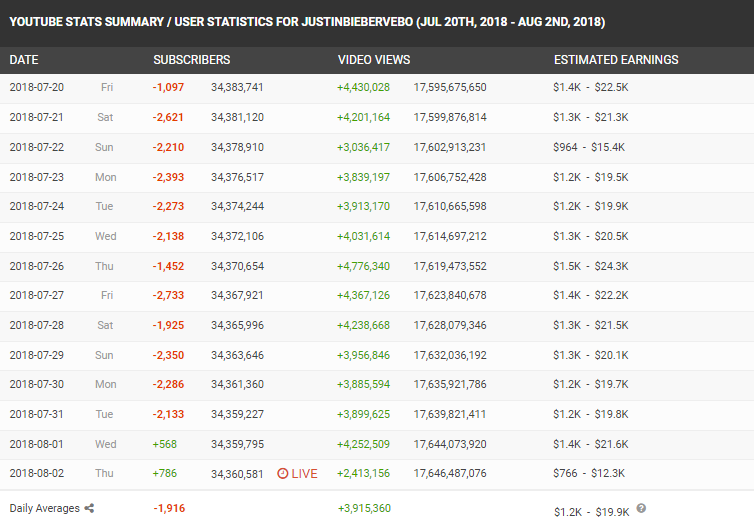Click the +3,915,360 average views value

[x=364, y=508]
